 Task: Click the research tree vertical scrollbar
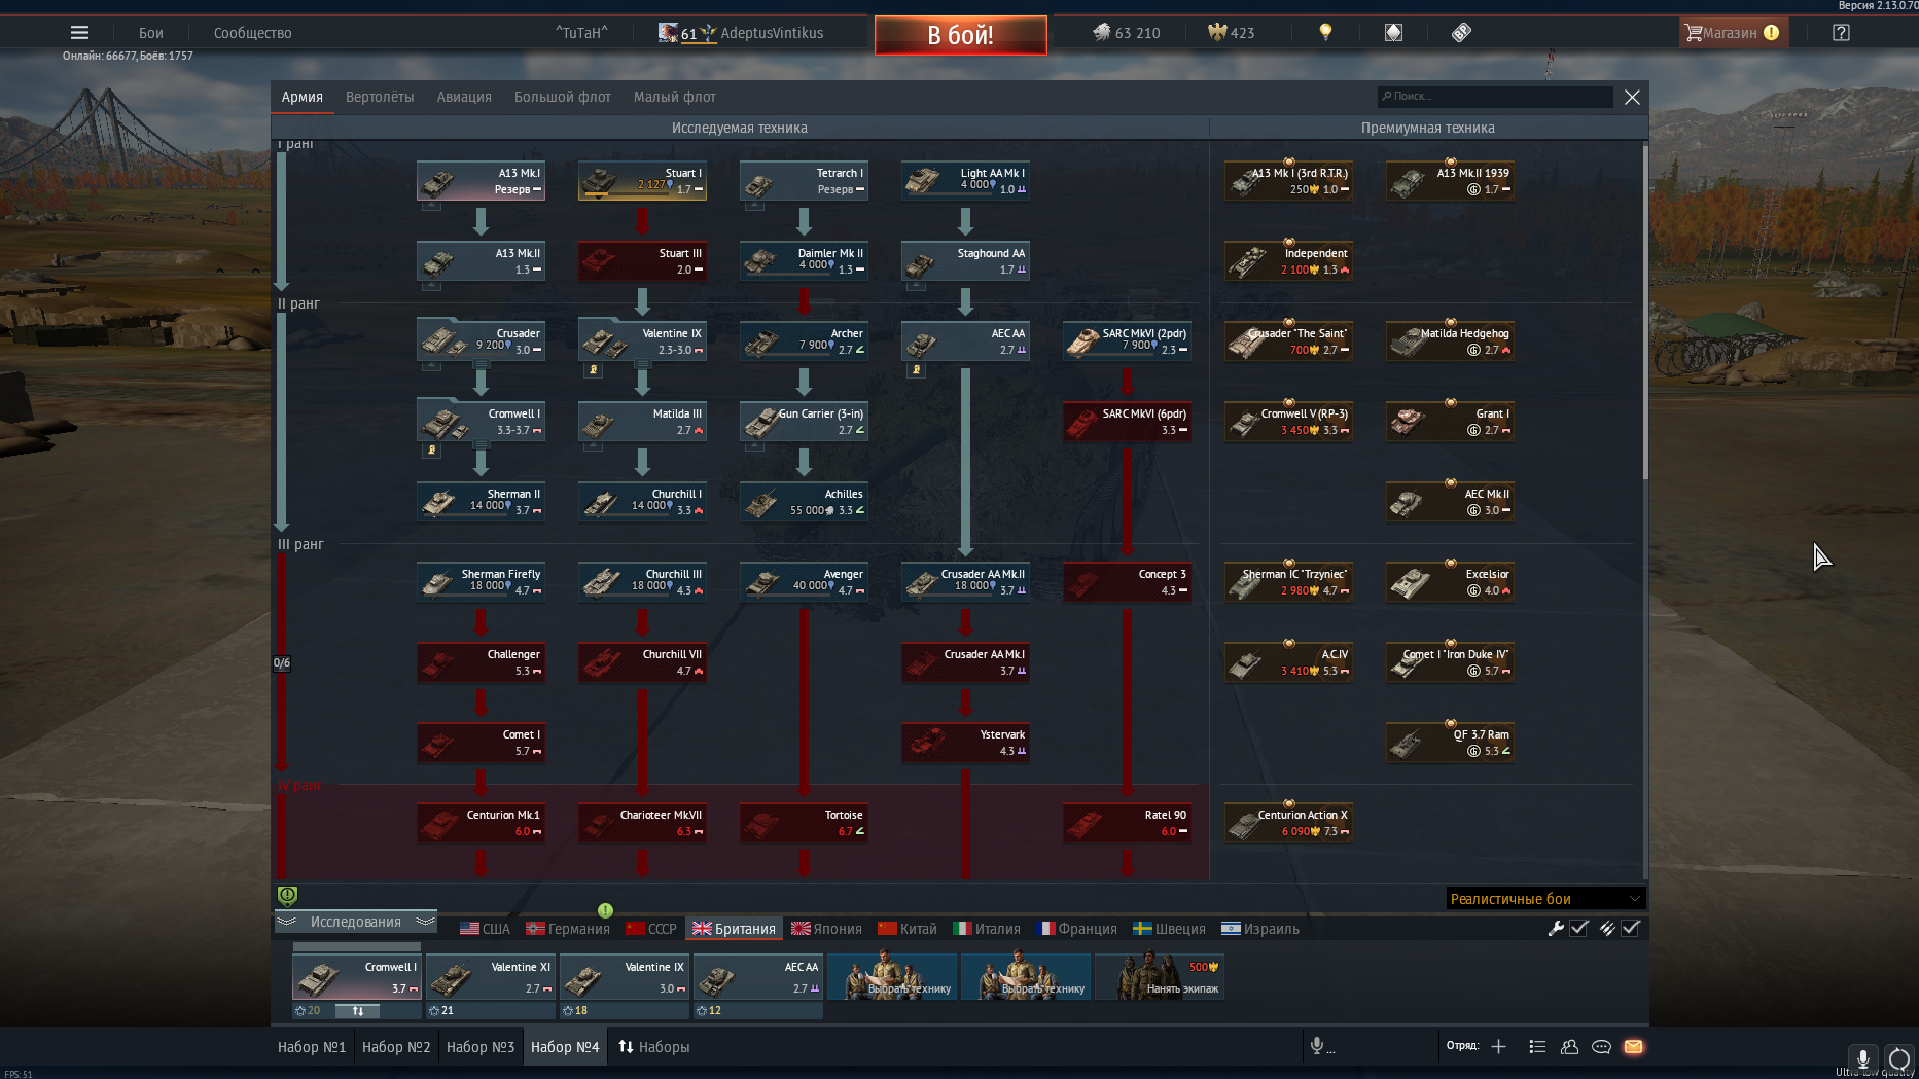tap(1645, 312)
